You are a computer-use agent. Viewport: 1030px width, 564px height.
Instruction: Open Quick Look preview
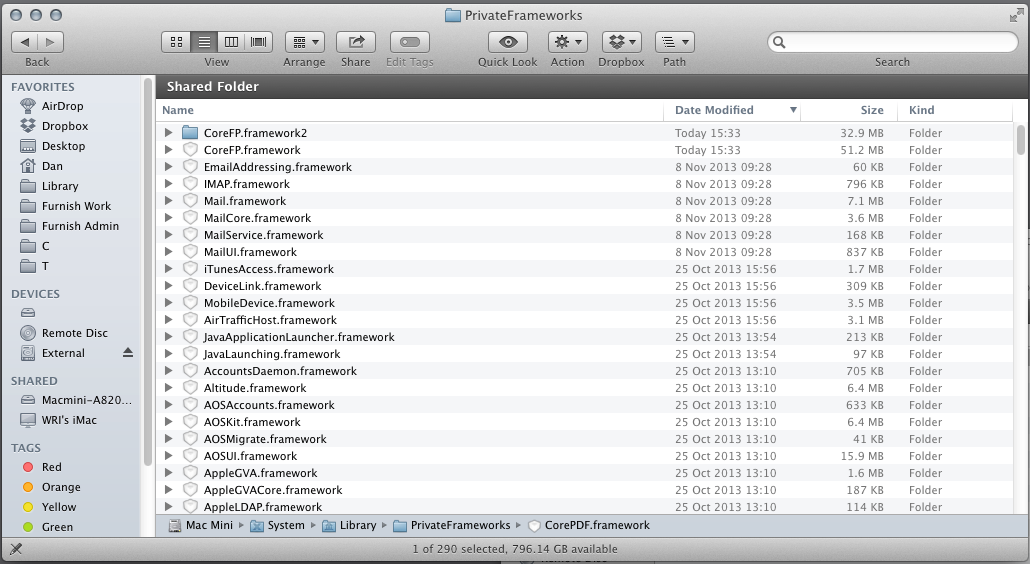(x=508, y=42)
